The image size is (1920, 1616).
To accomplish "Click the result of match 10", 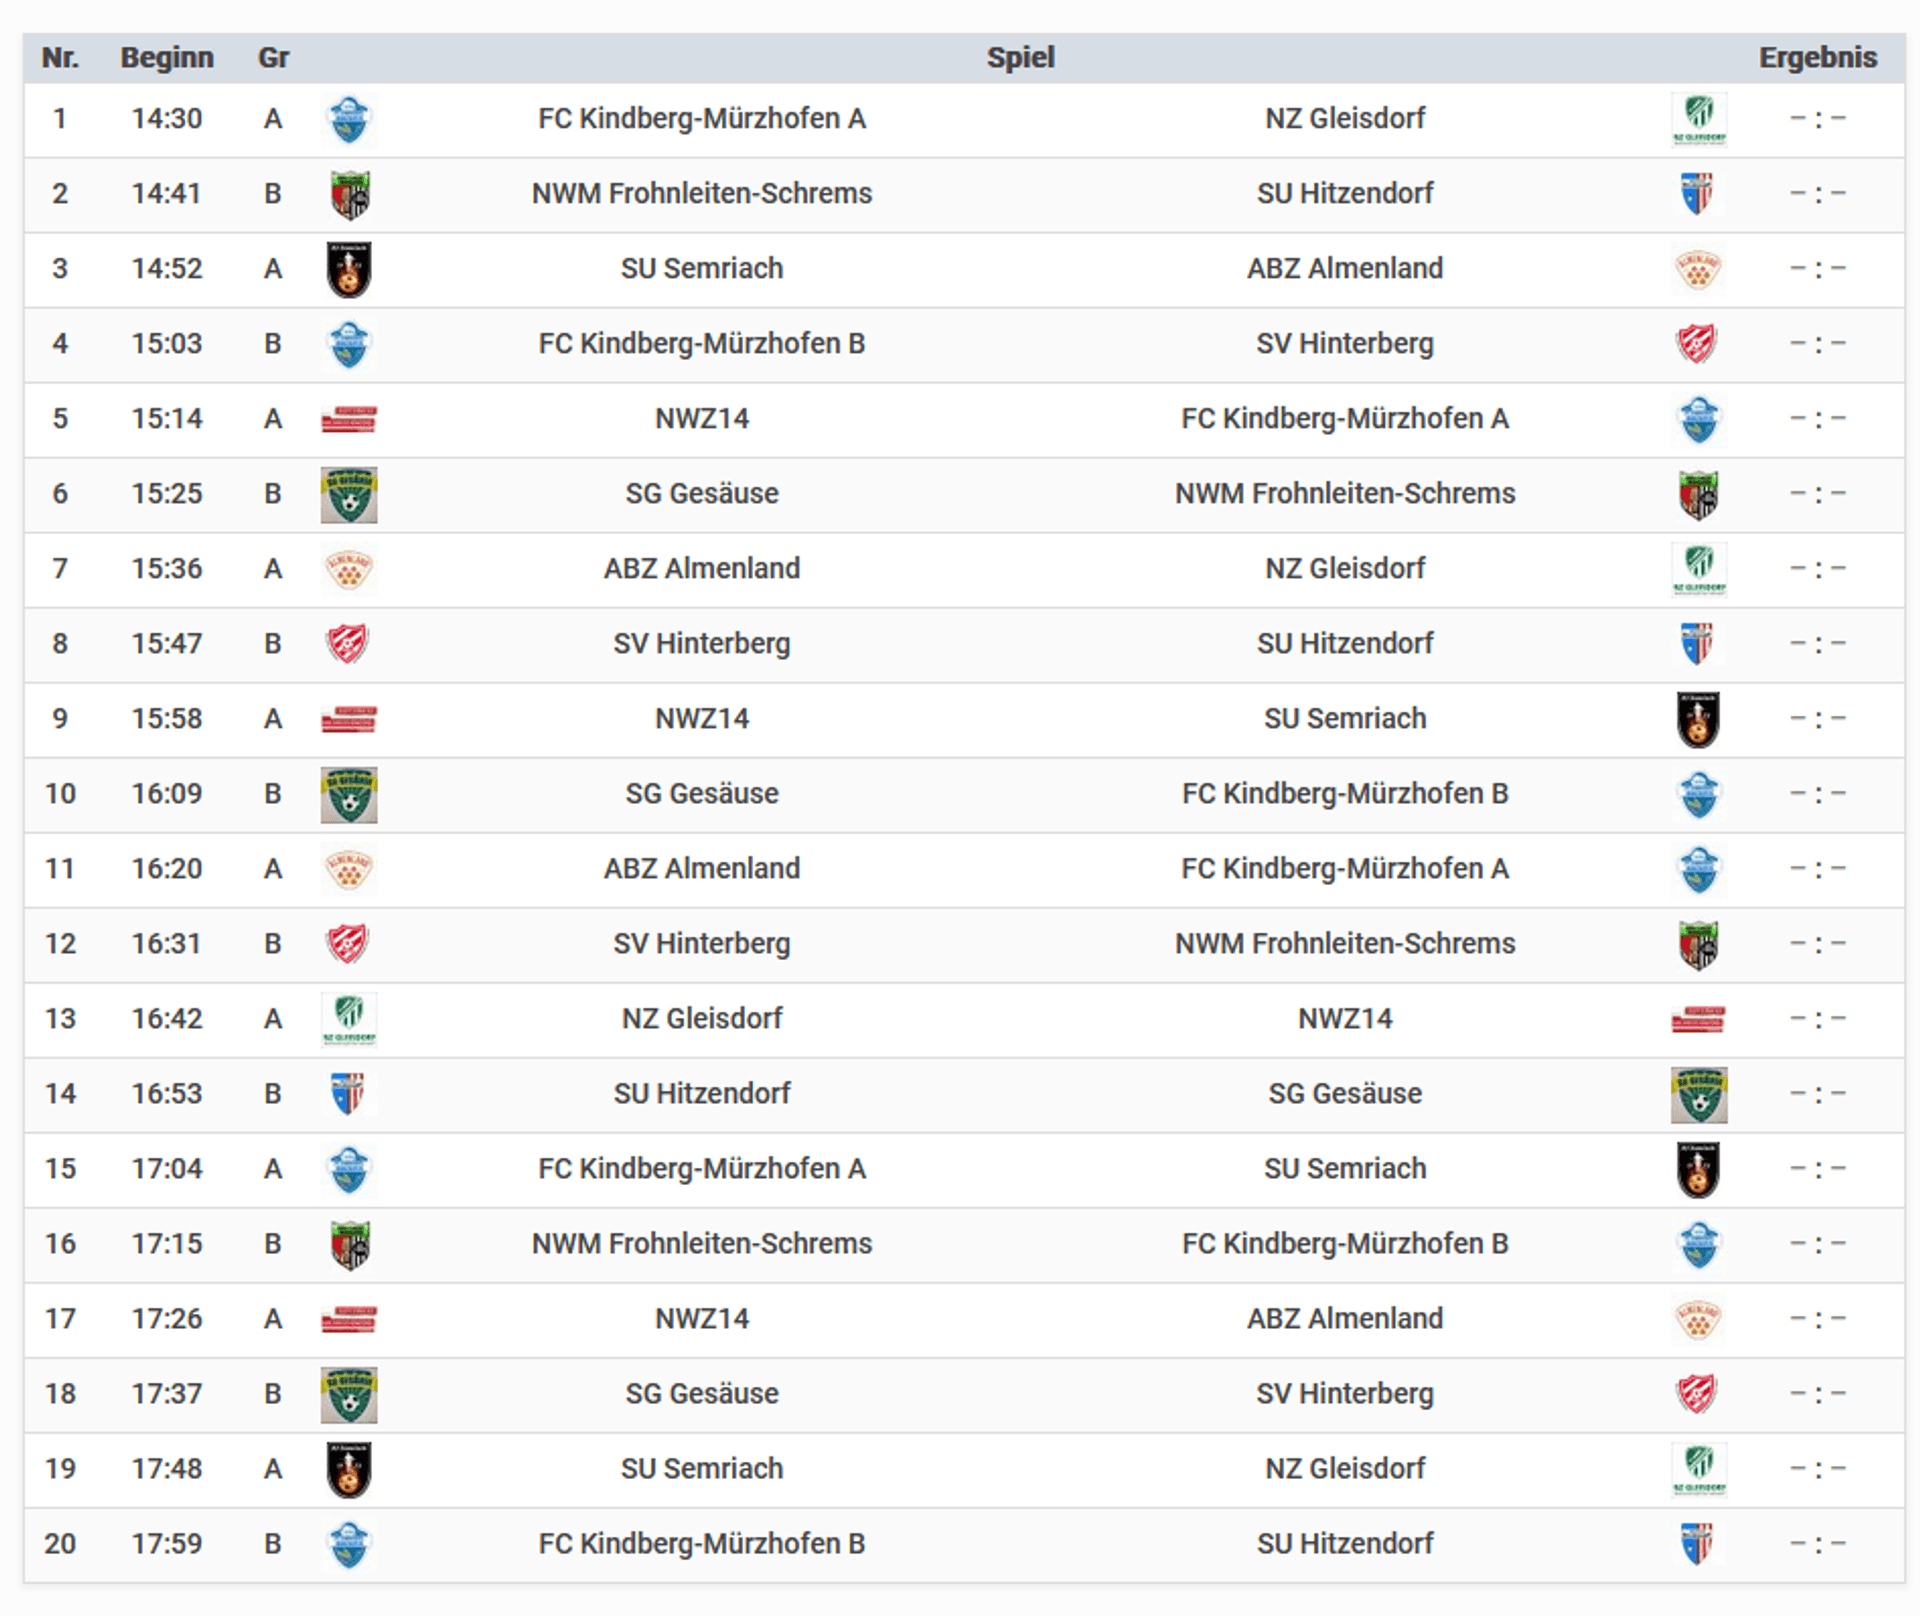I will click(1817, 794).
